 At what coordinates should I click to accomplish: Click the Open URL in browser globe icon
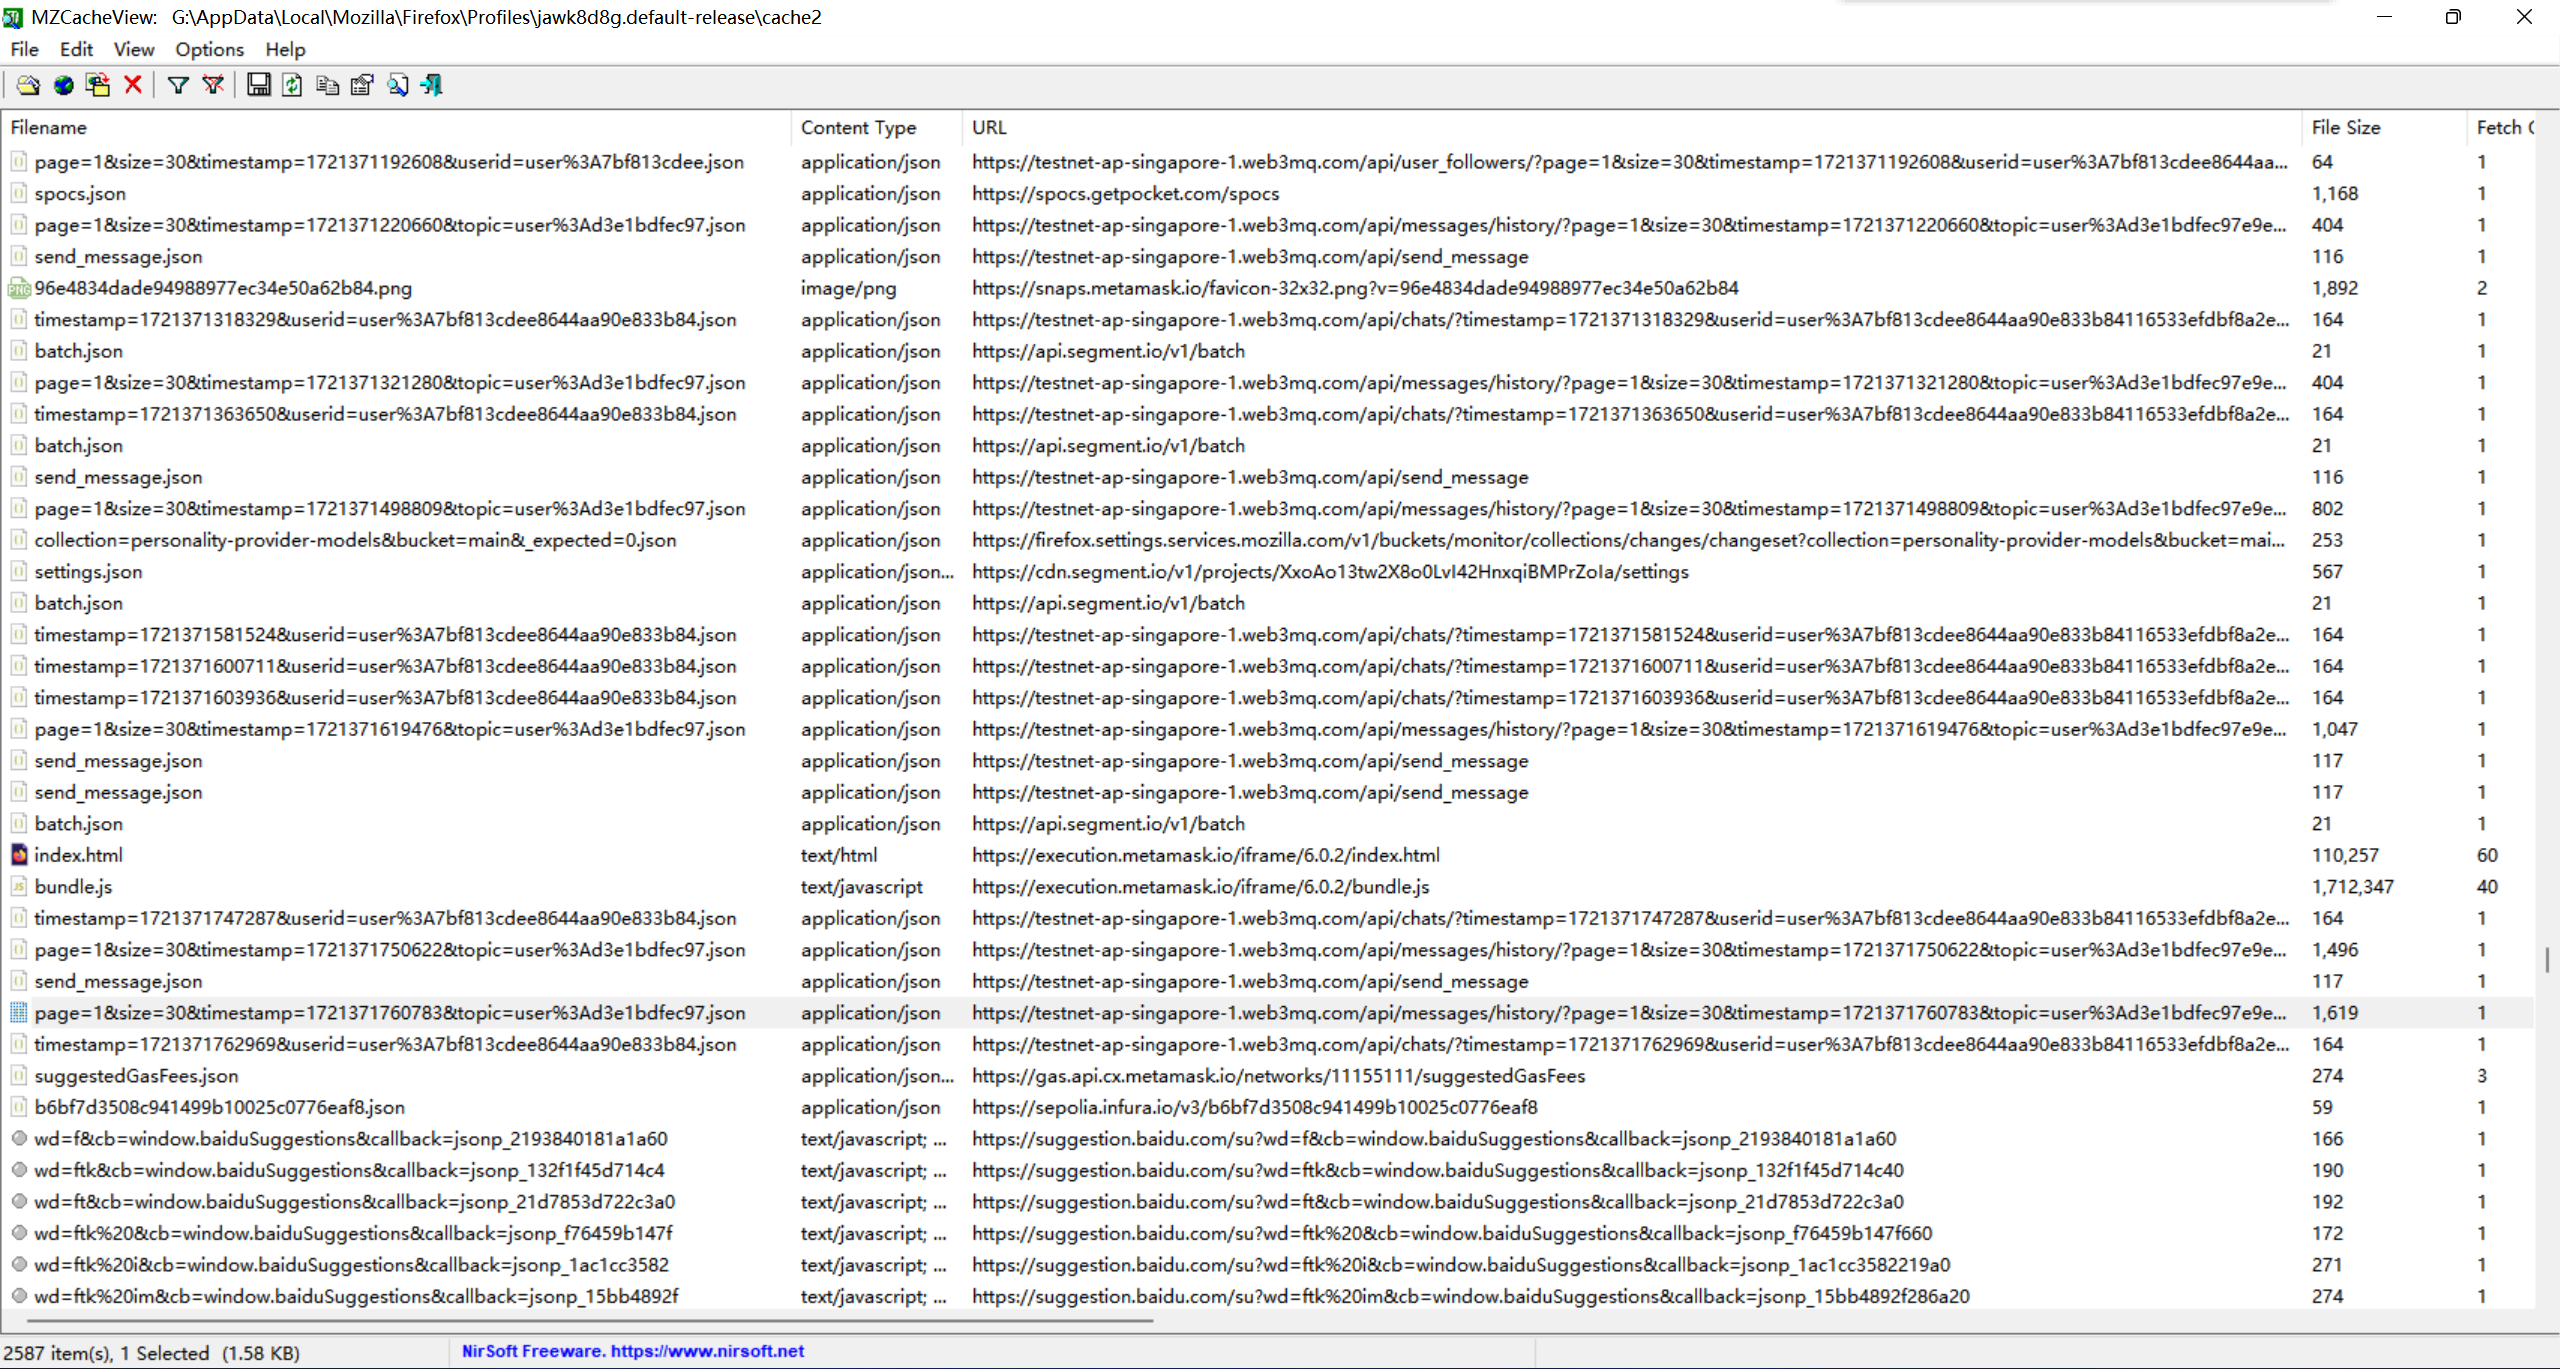click(64, 85)
